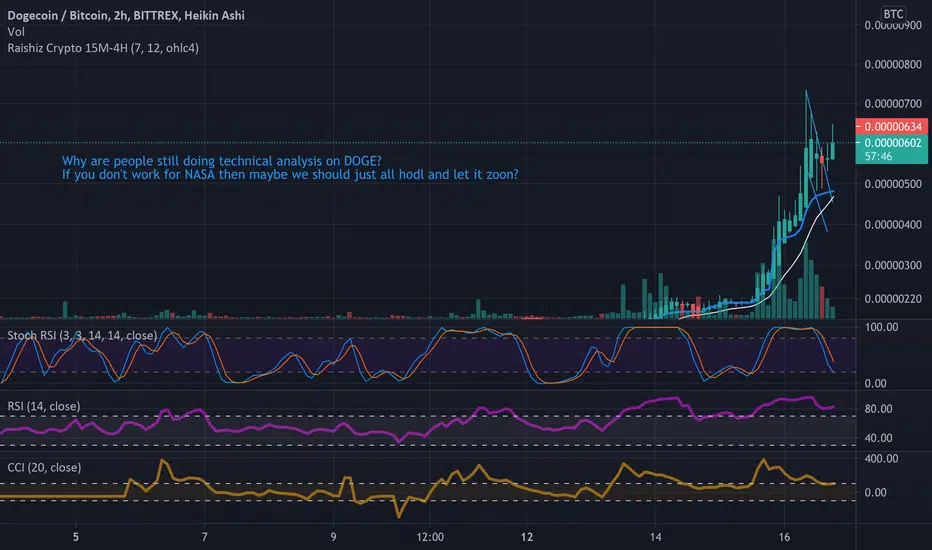Click RSI scale value 40.00
The image size is (932, 550).
[879, 438]
